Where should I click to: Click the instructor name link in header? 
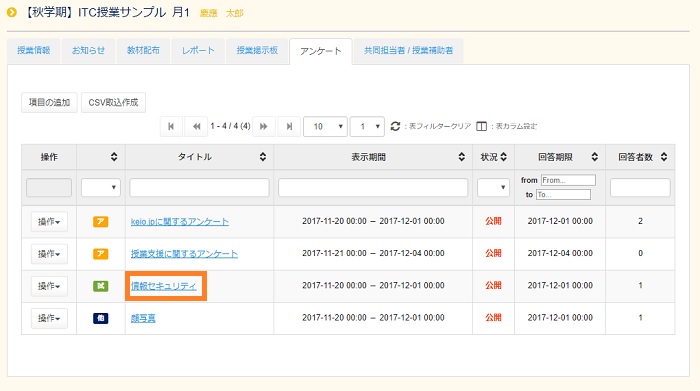pos(221,13)
